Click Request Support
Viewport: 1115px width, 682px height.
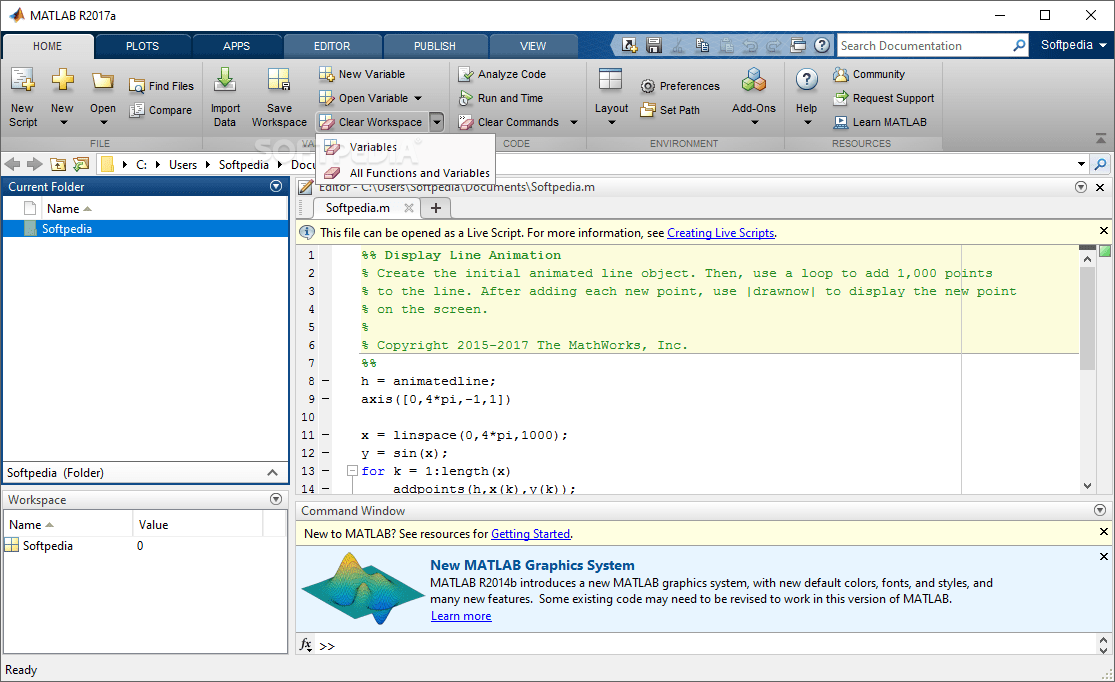pyautogui.click(x=884, y=98)
